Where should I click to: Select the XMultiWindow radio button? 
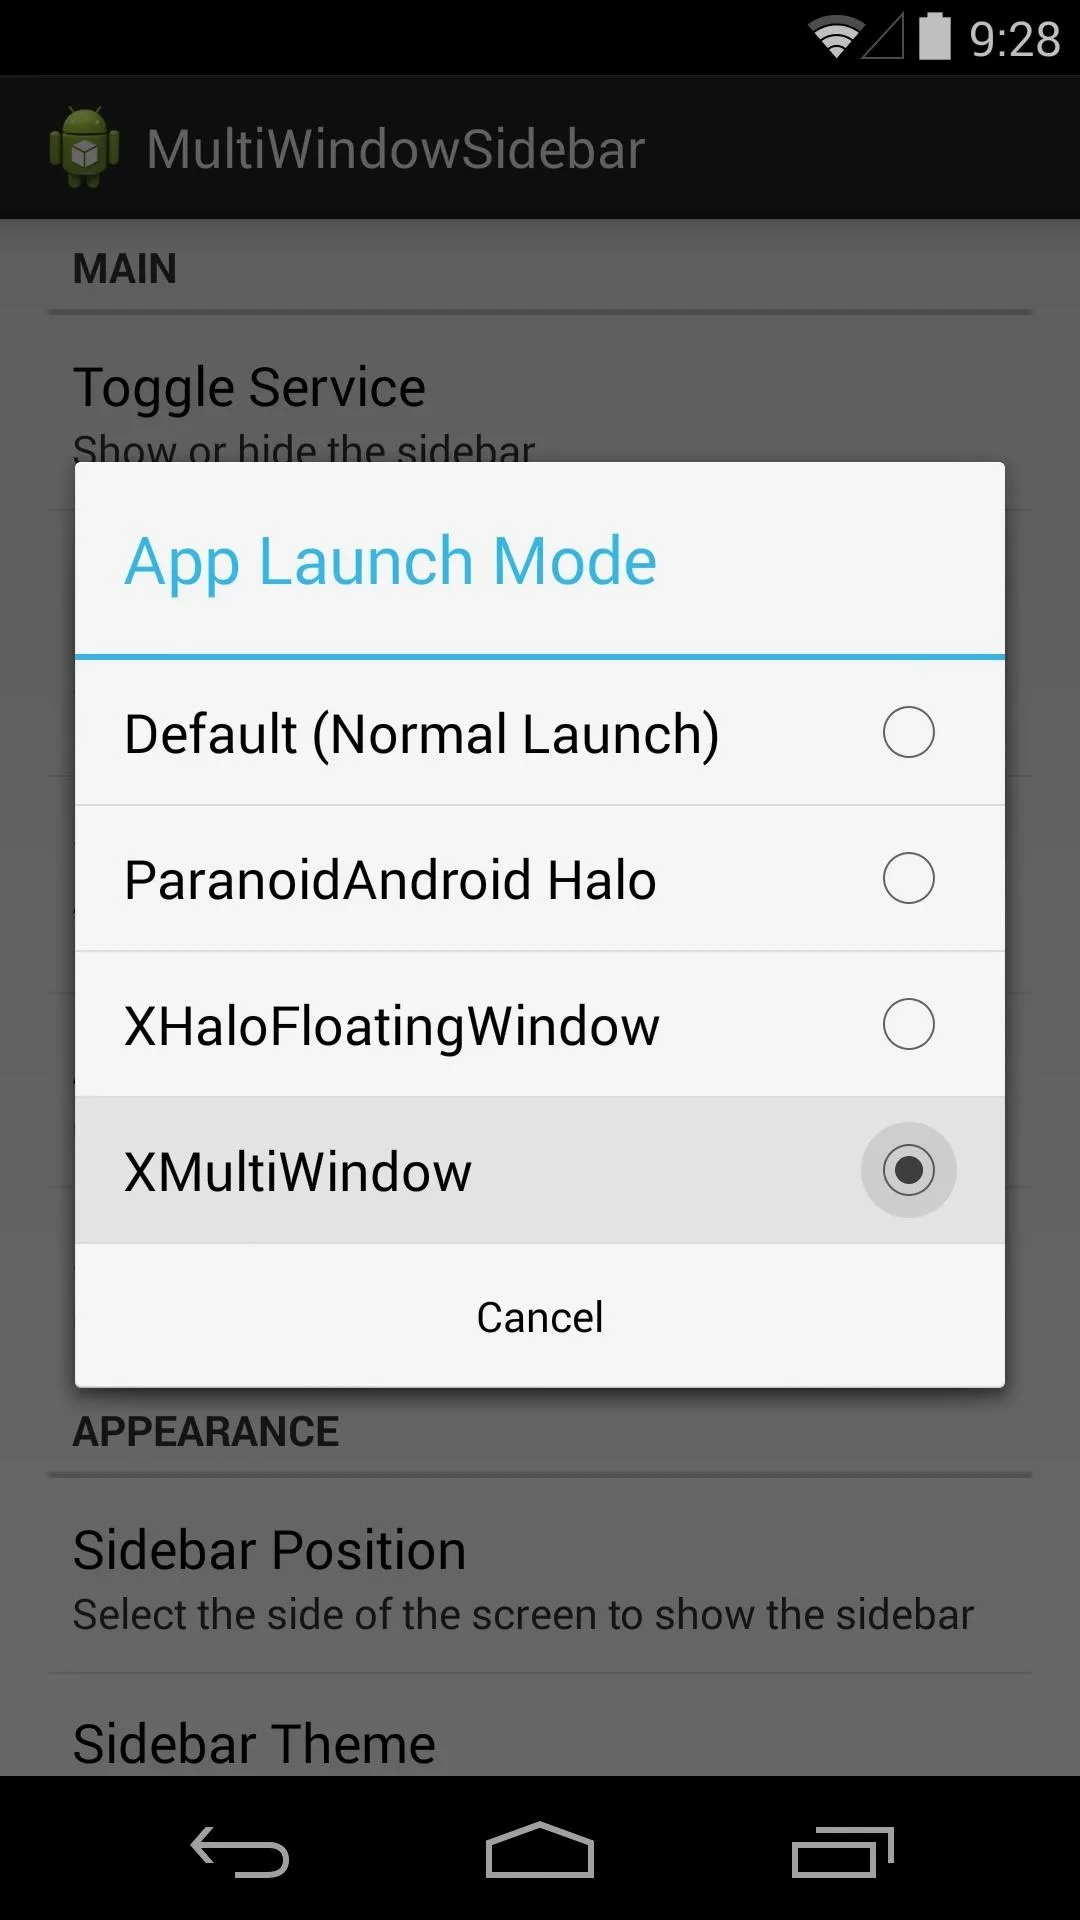909,1170
